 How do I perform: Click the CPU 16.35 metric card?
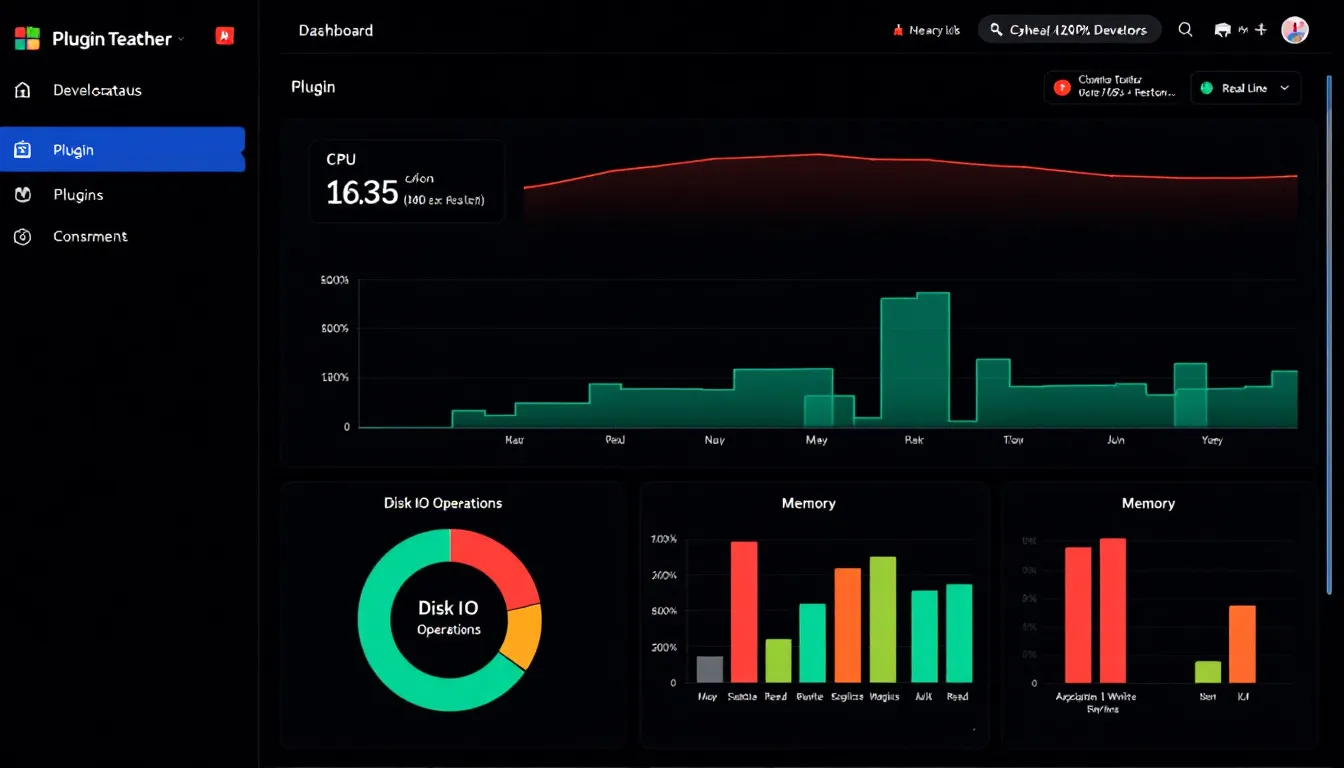[406, 181]
